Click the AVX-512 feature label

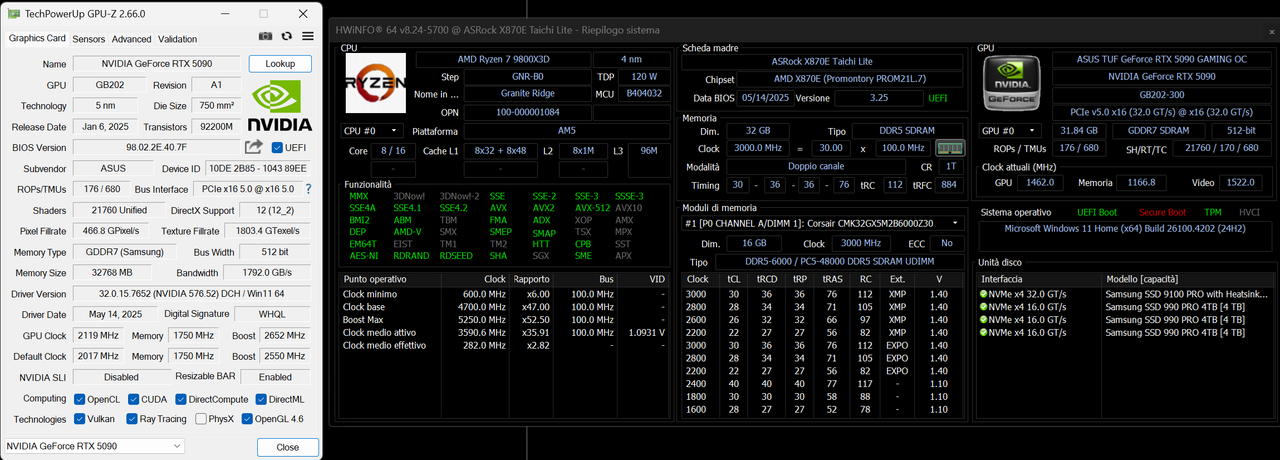click(x=590, y=207)
